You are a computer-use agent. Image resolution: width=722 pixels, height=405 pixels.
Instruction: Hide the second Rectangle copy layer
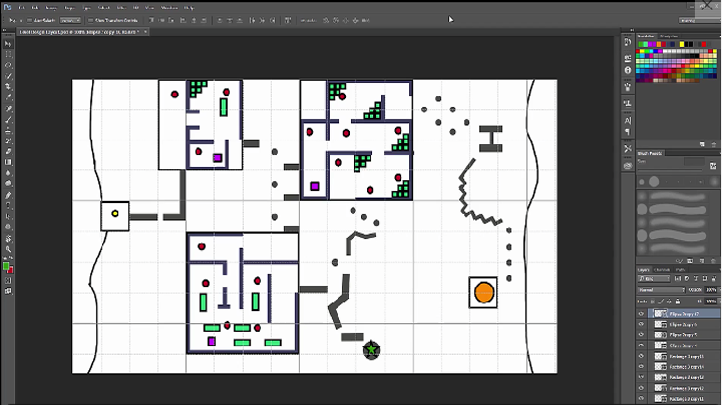[641, 367]
